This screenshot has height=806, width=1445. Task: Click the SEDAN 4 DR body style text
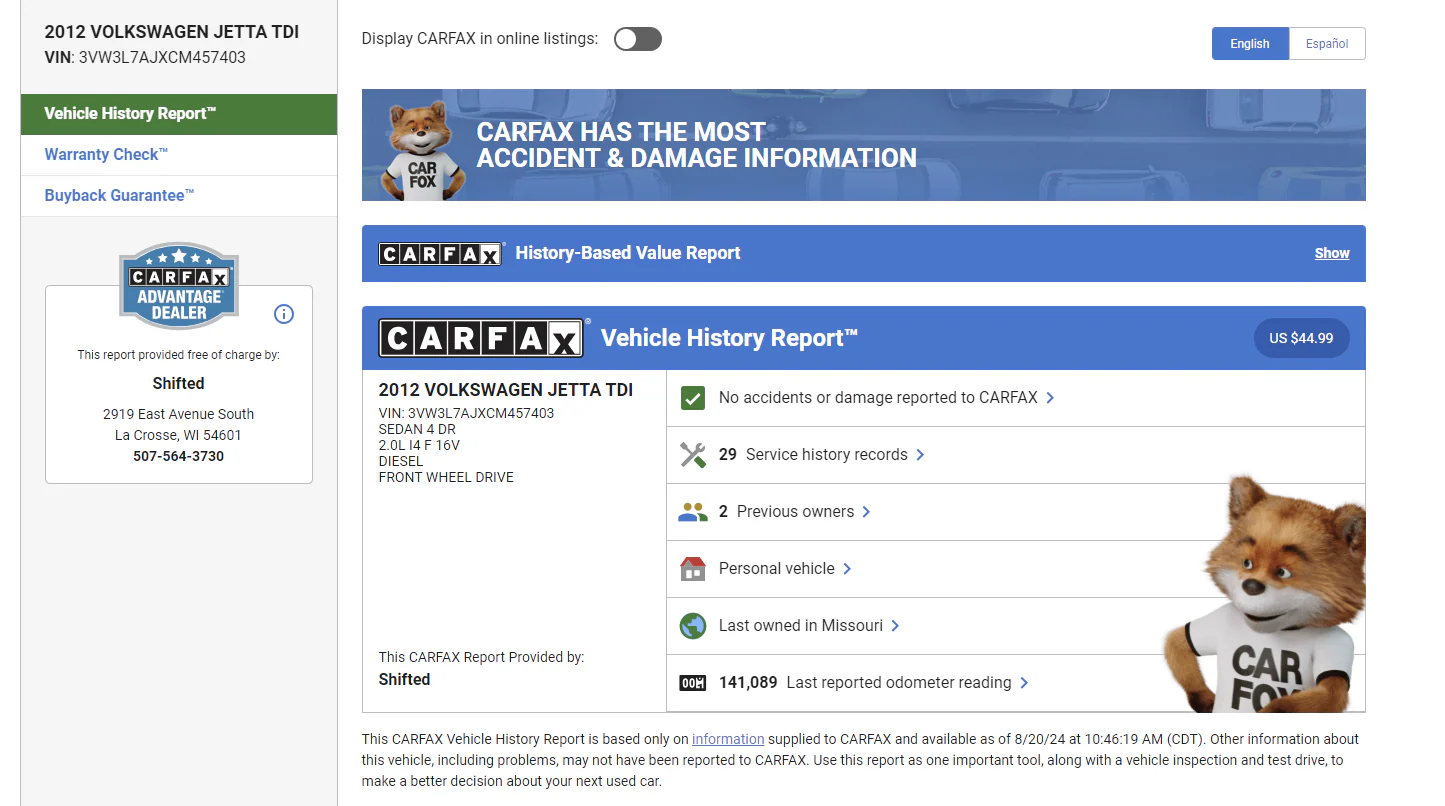418,429
